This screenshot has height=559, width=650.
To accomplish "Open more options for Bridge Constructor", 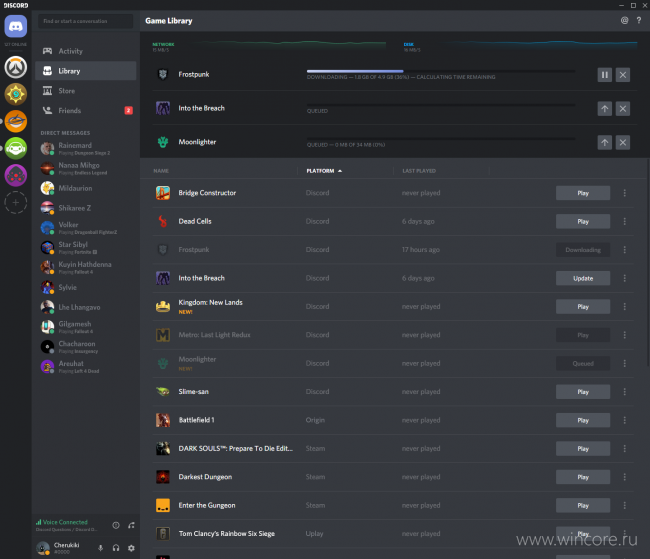I will (624, 193).
